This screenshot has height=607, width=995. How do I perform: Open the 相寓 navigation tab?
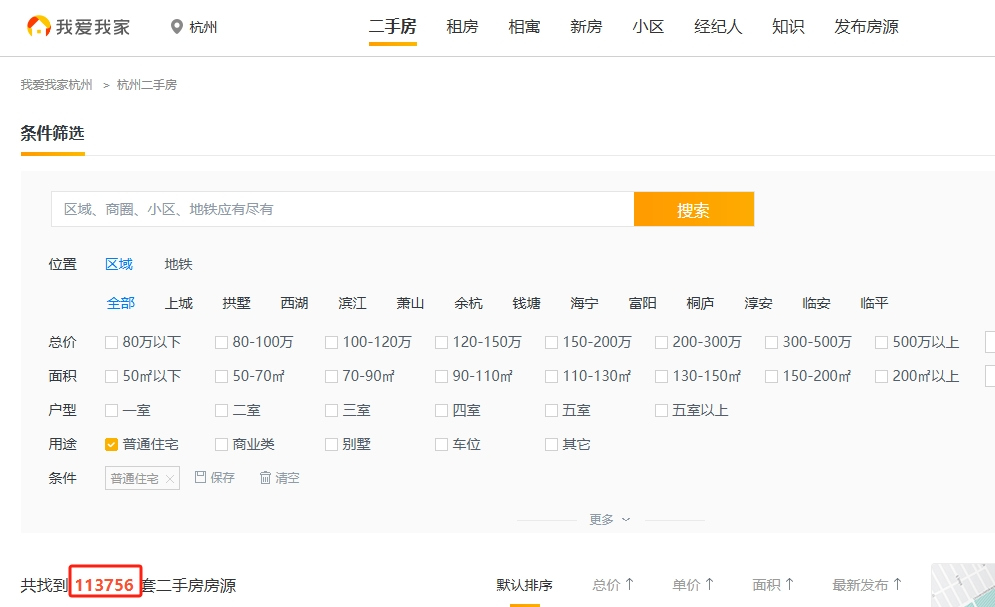[524, 27]
